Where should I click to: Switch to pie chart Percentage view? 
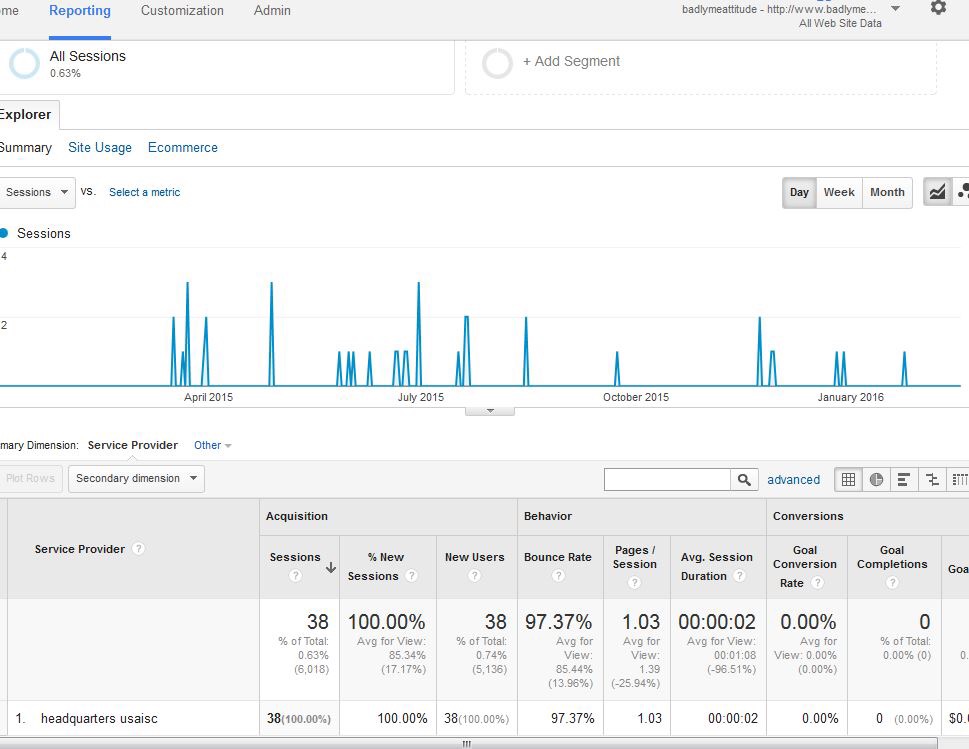(x=876, y=480)
